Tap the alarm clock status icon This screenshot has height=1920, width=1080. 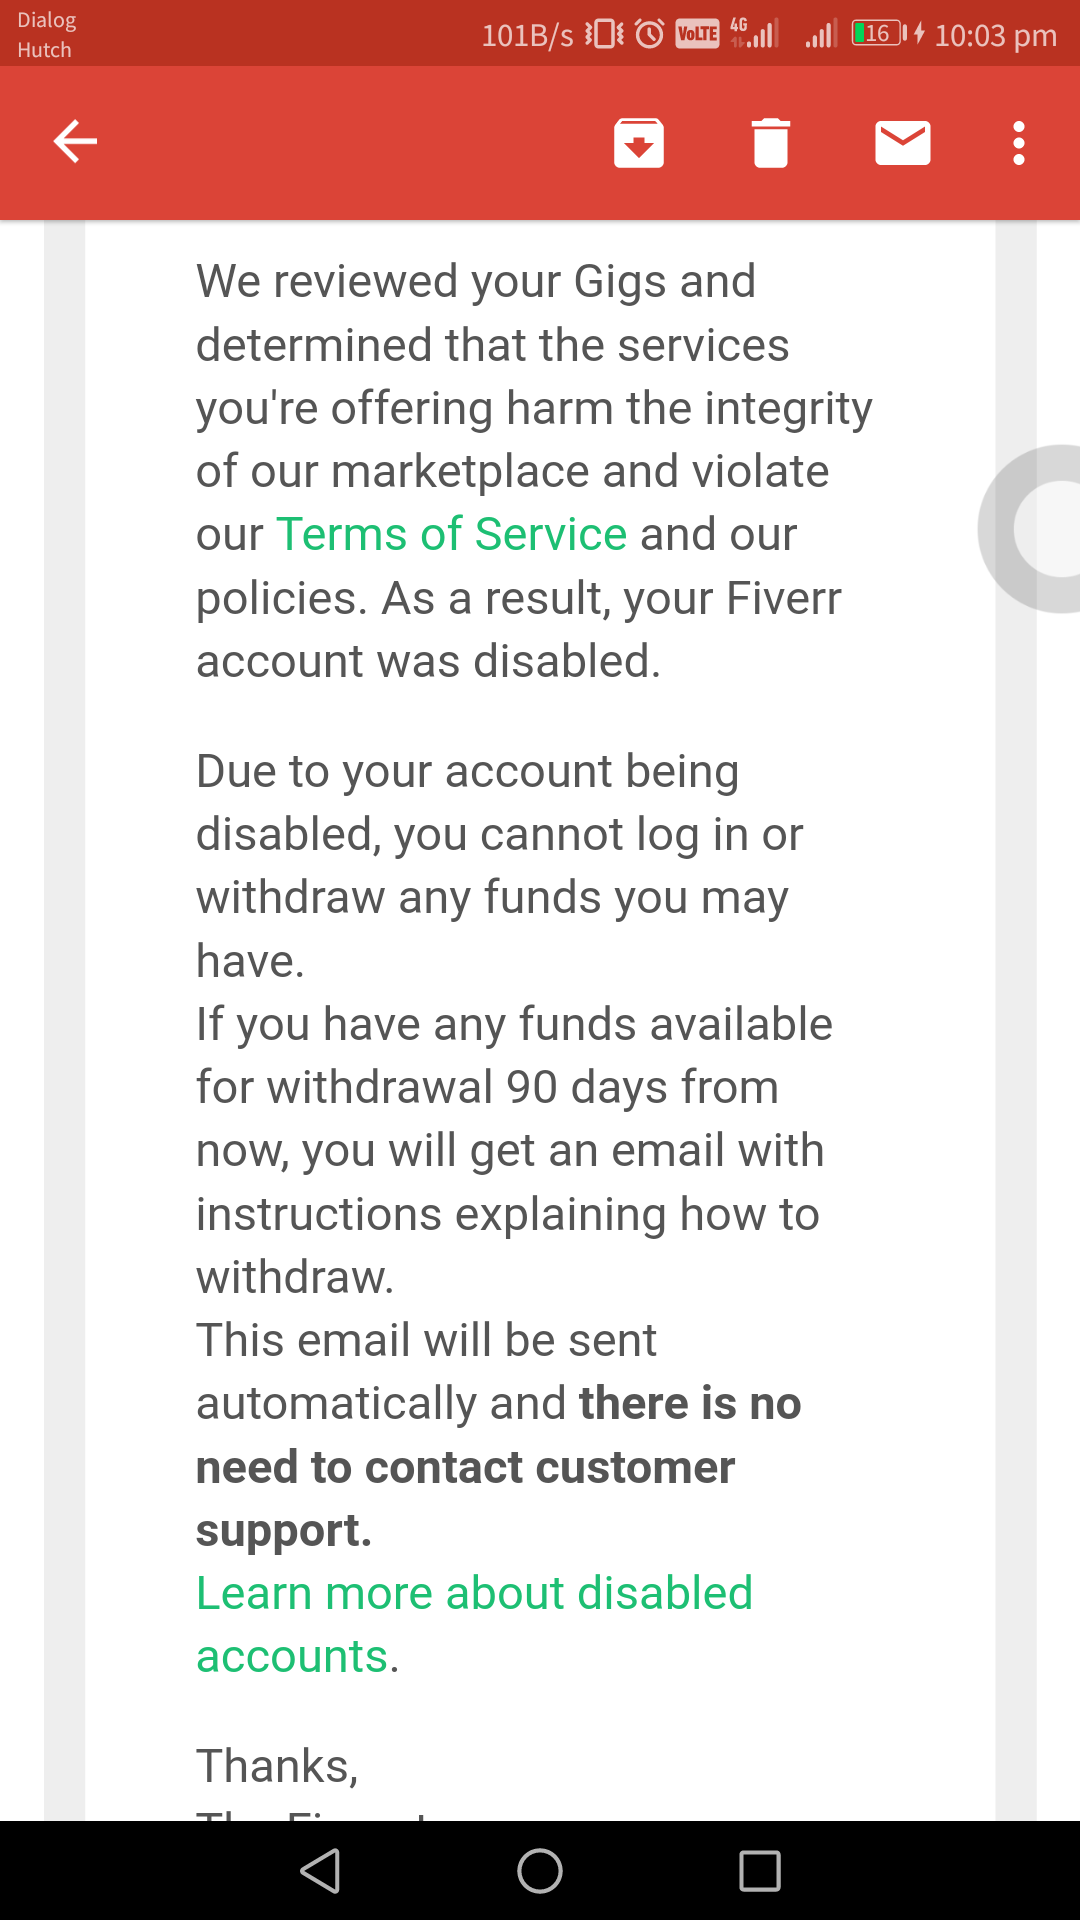(650, 34)
